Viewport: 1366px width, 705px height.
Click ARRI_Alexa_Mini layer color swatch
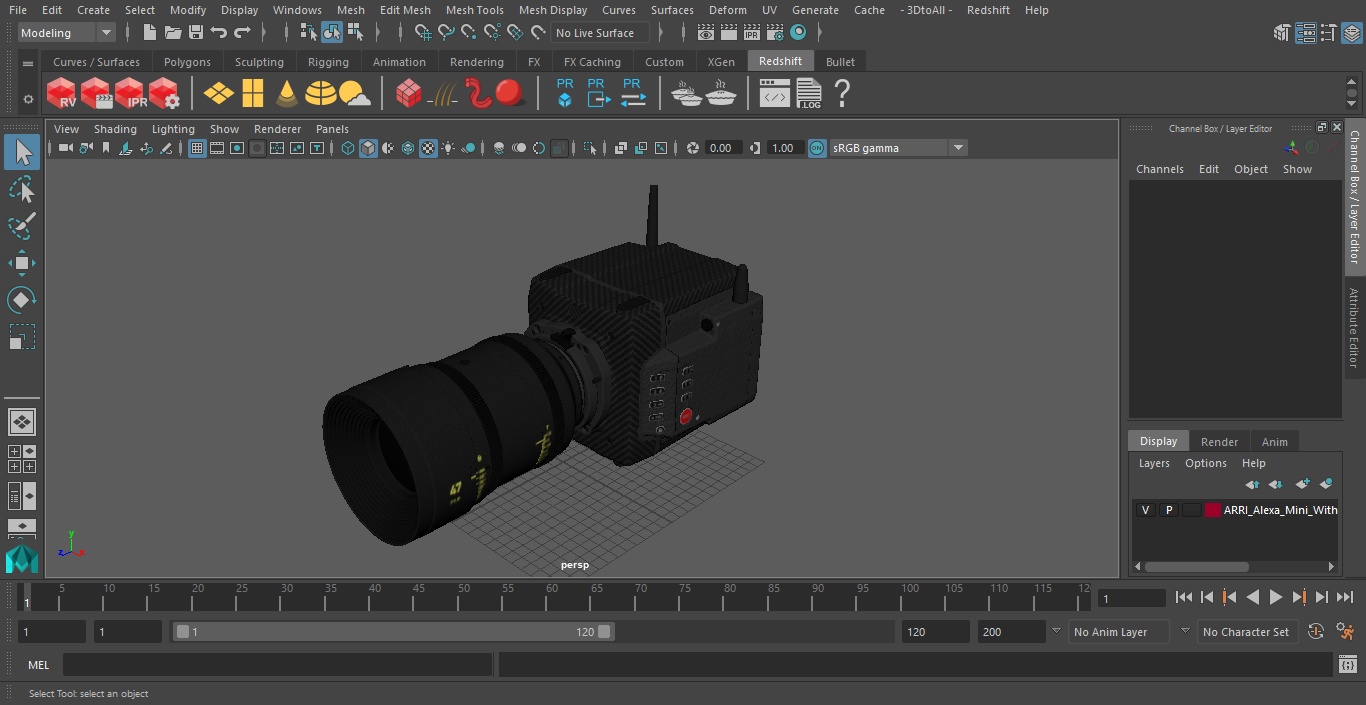[1213, 510]
